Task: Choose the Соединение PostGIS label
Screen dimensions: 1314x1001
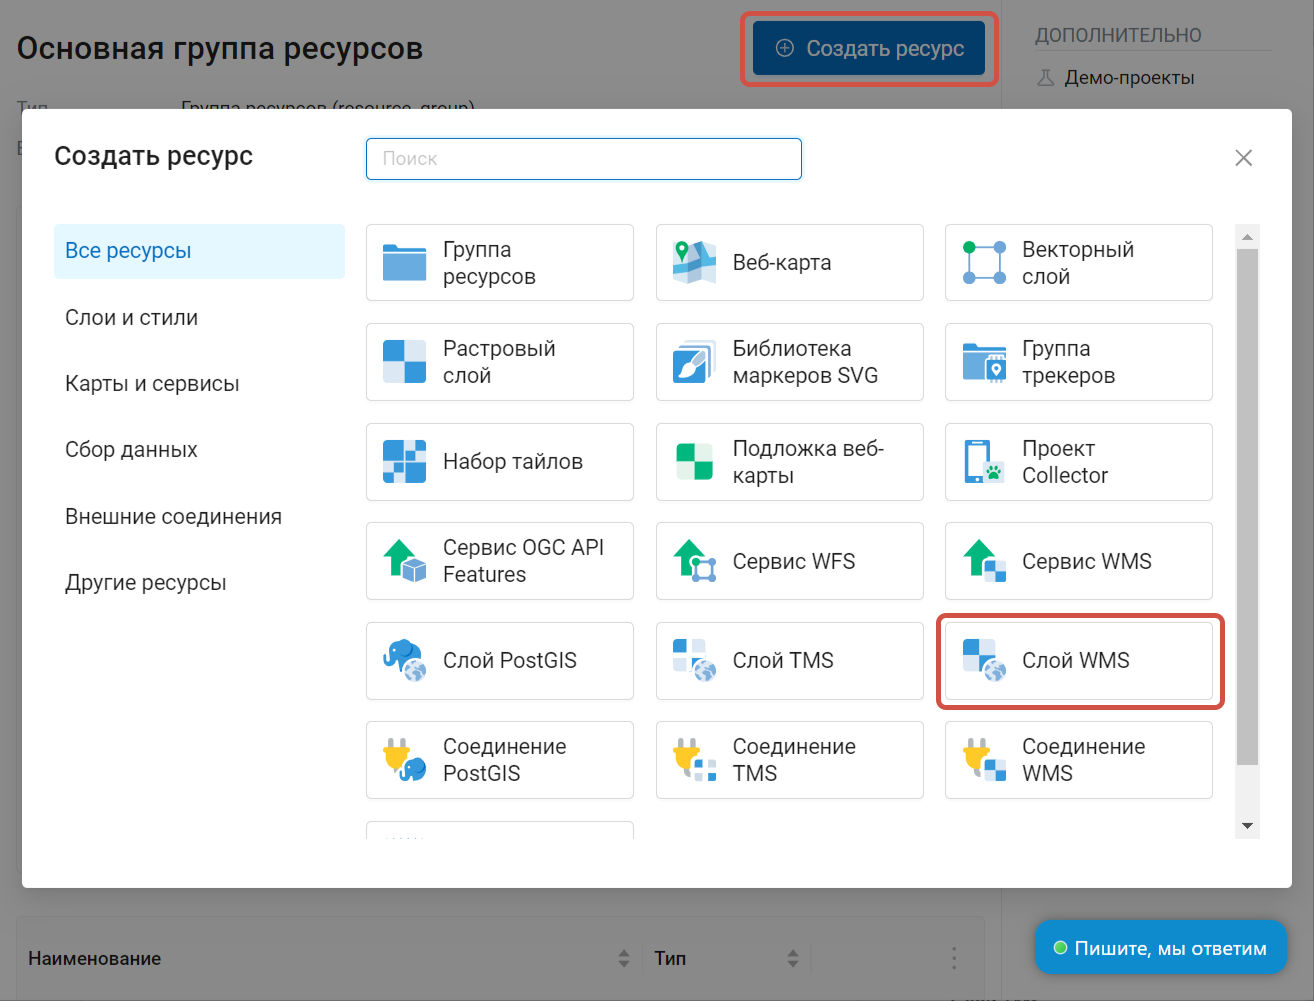Action: coord(505,760)
